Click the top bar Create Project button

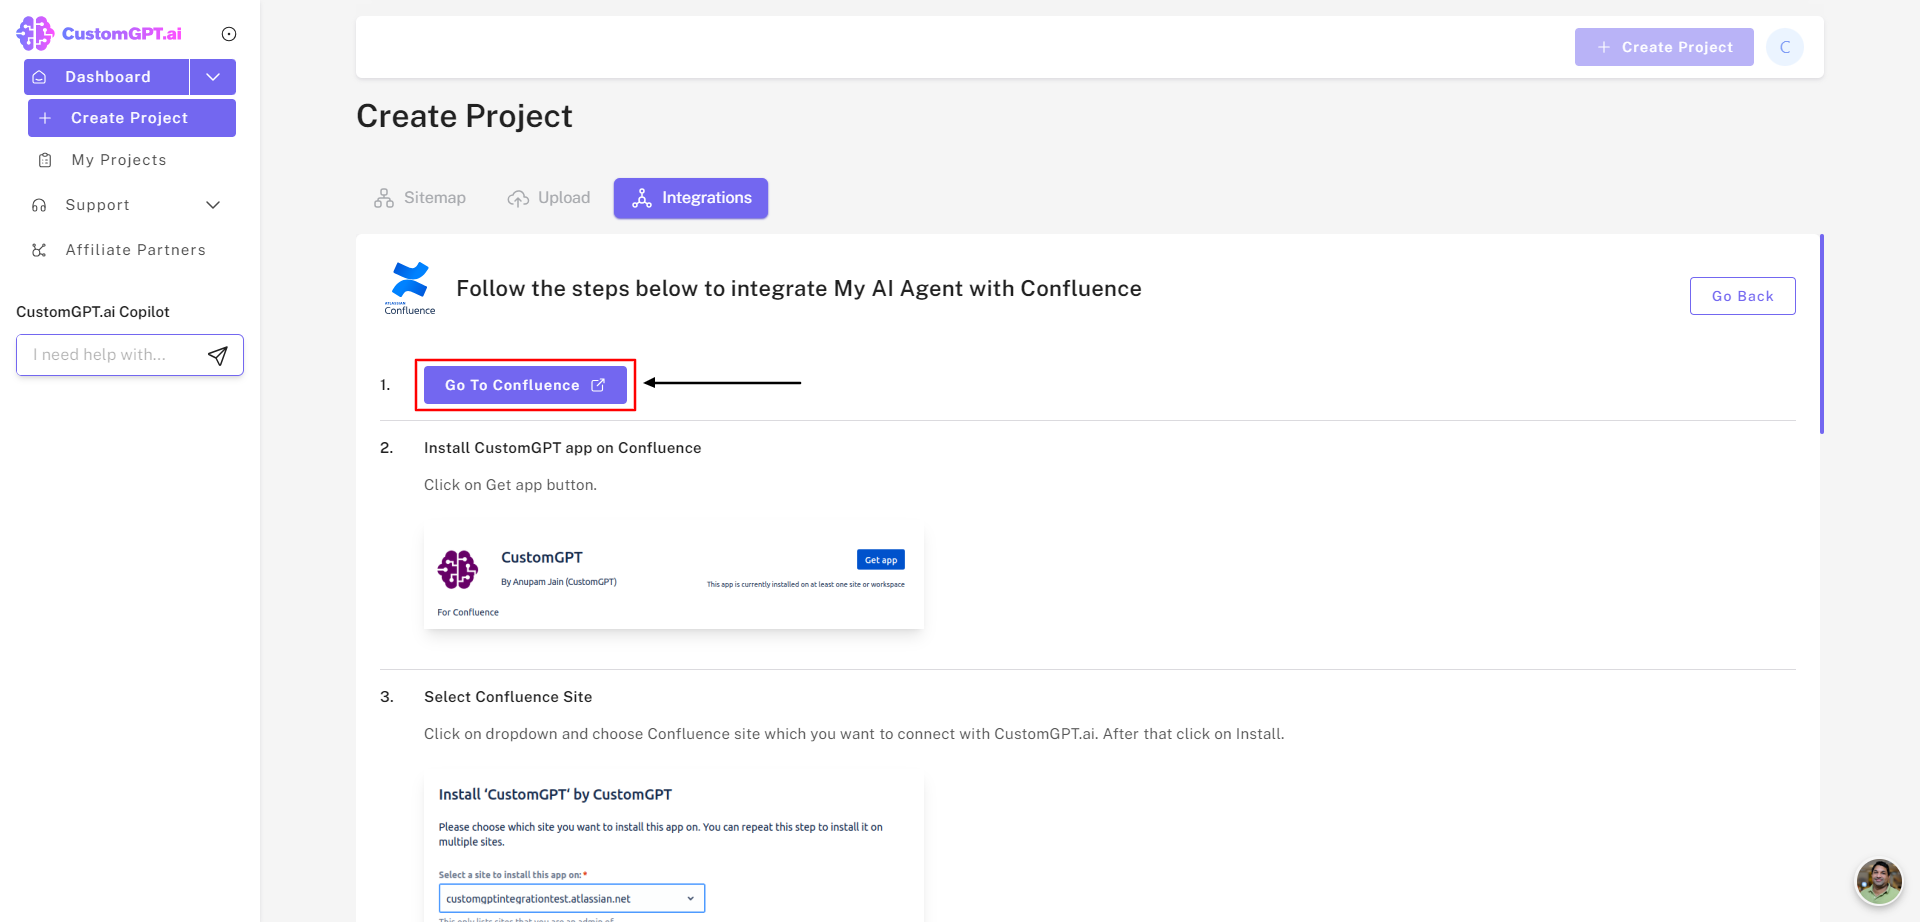[x=1664, y=47]
